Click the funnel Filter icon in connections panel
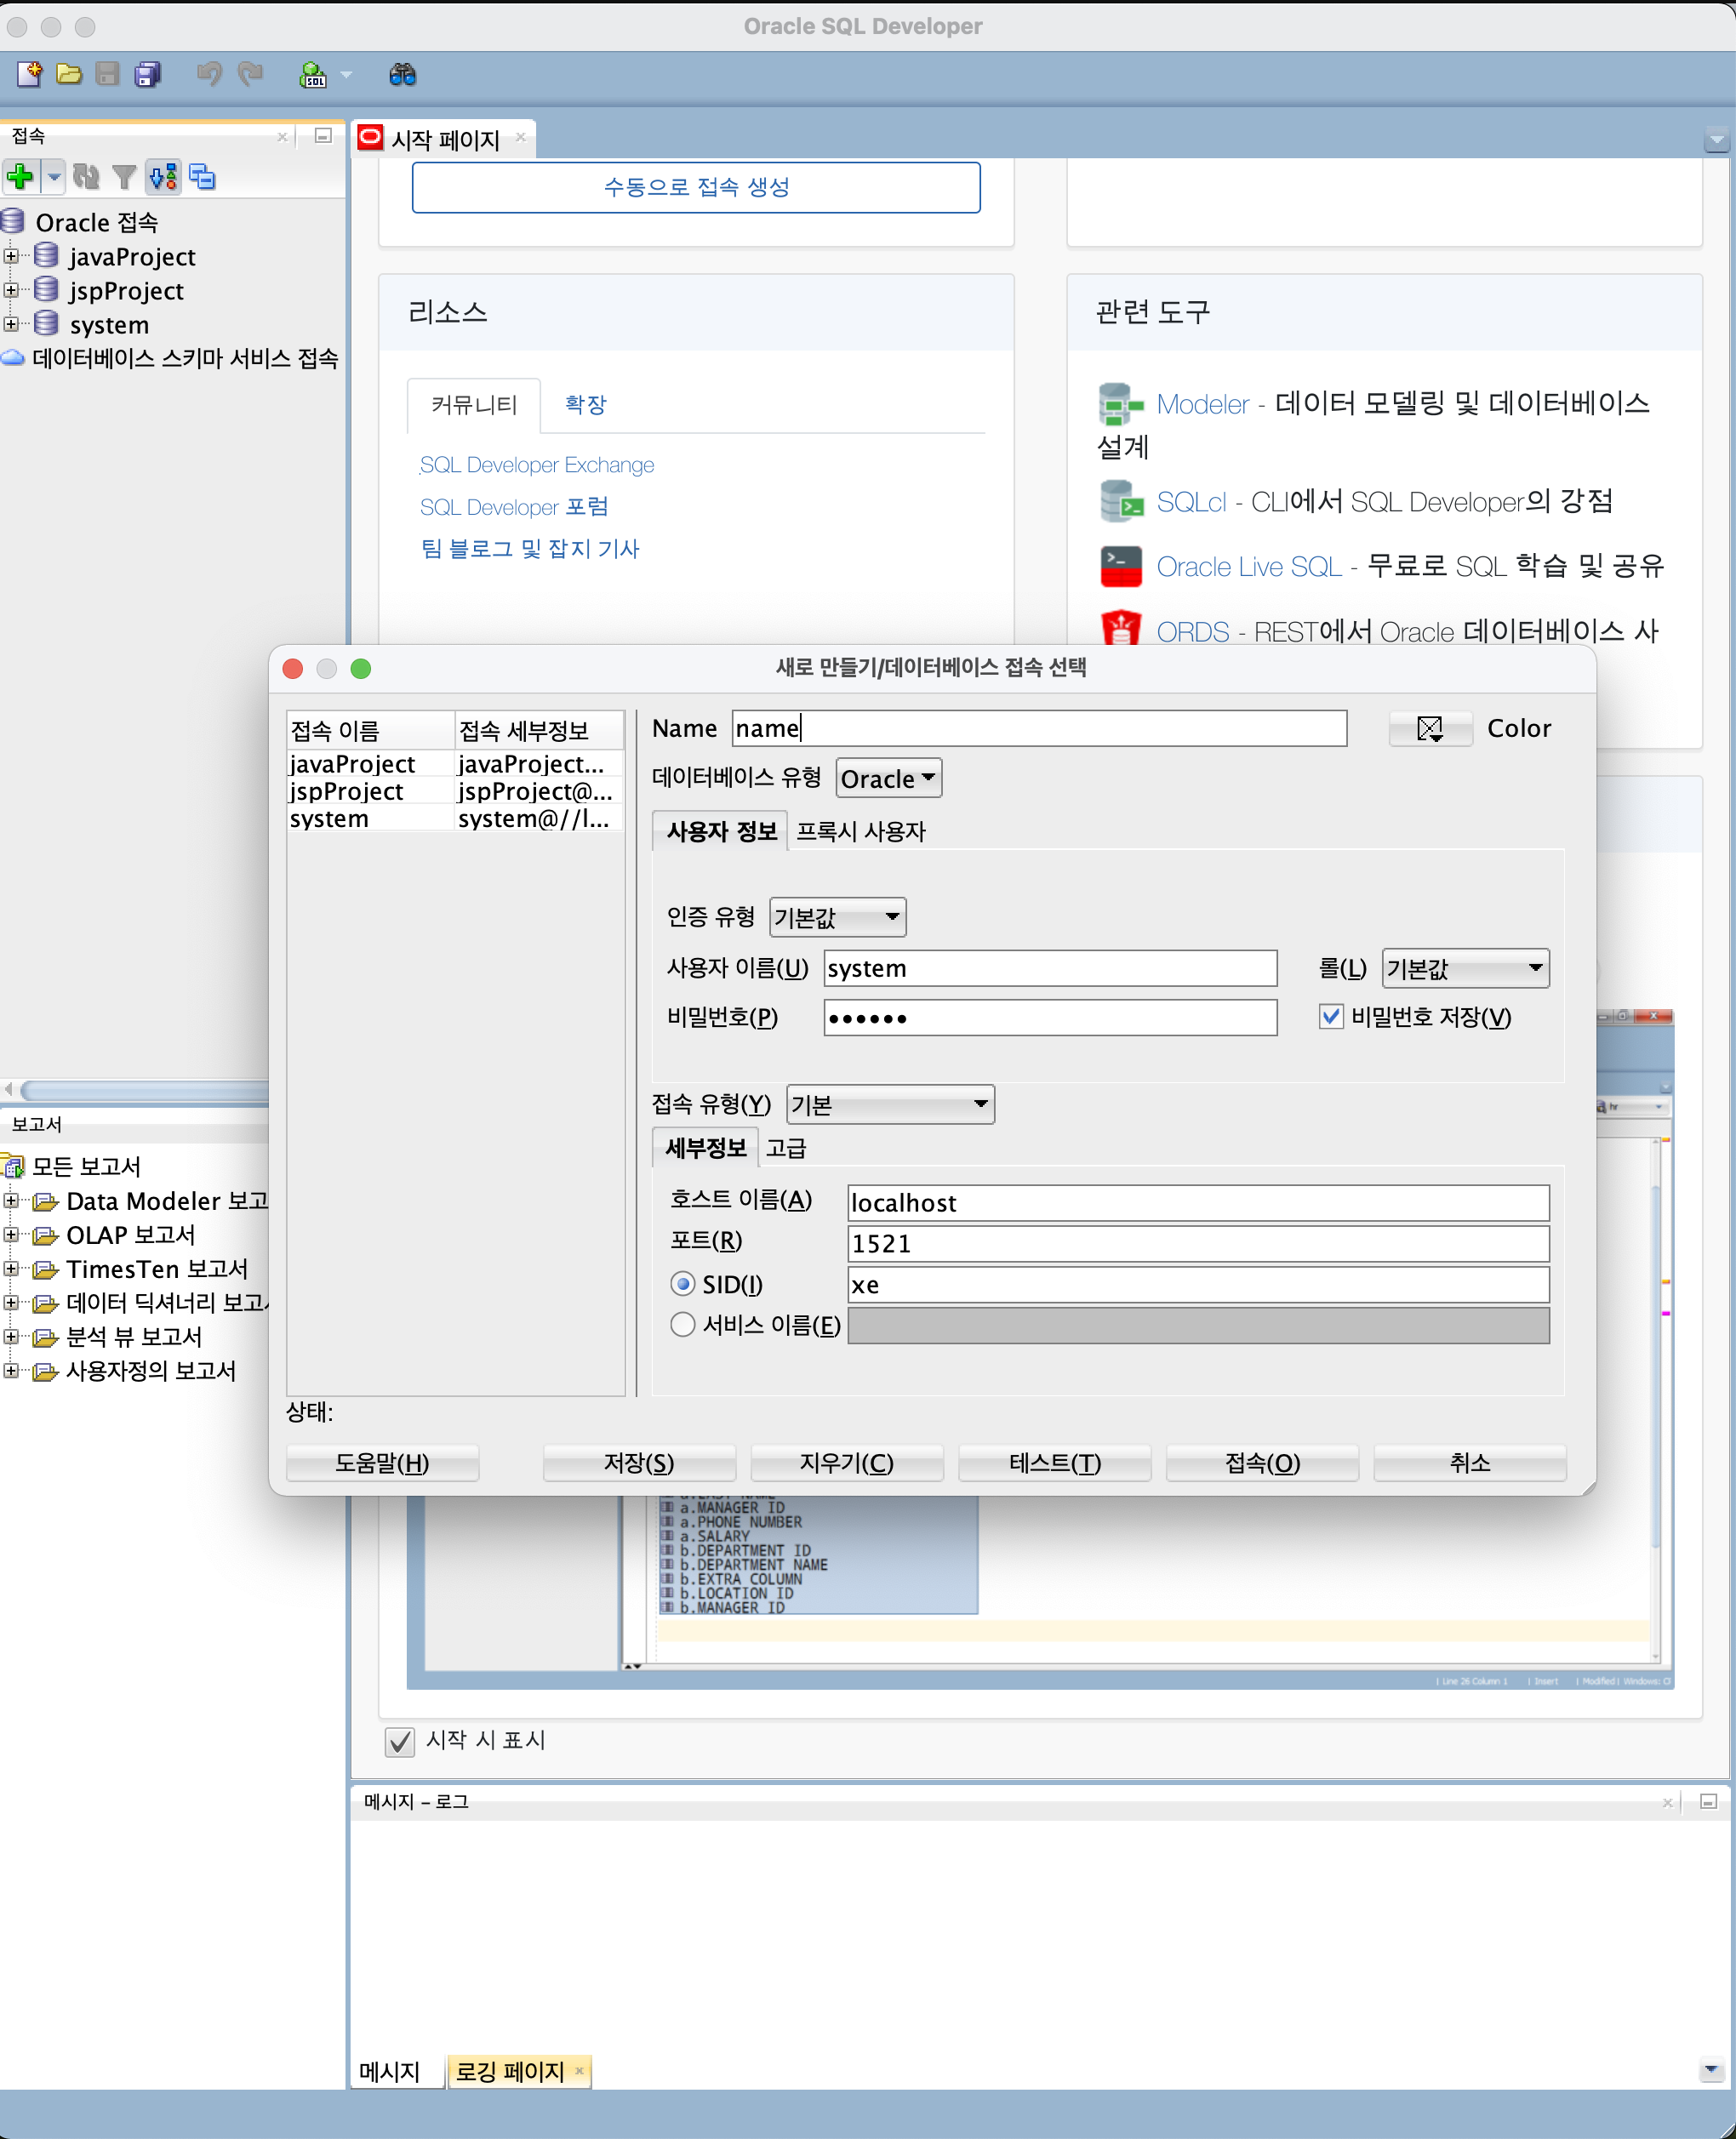This screenshot has height=2139, width=1736. 124,177
